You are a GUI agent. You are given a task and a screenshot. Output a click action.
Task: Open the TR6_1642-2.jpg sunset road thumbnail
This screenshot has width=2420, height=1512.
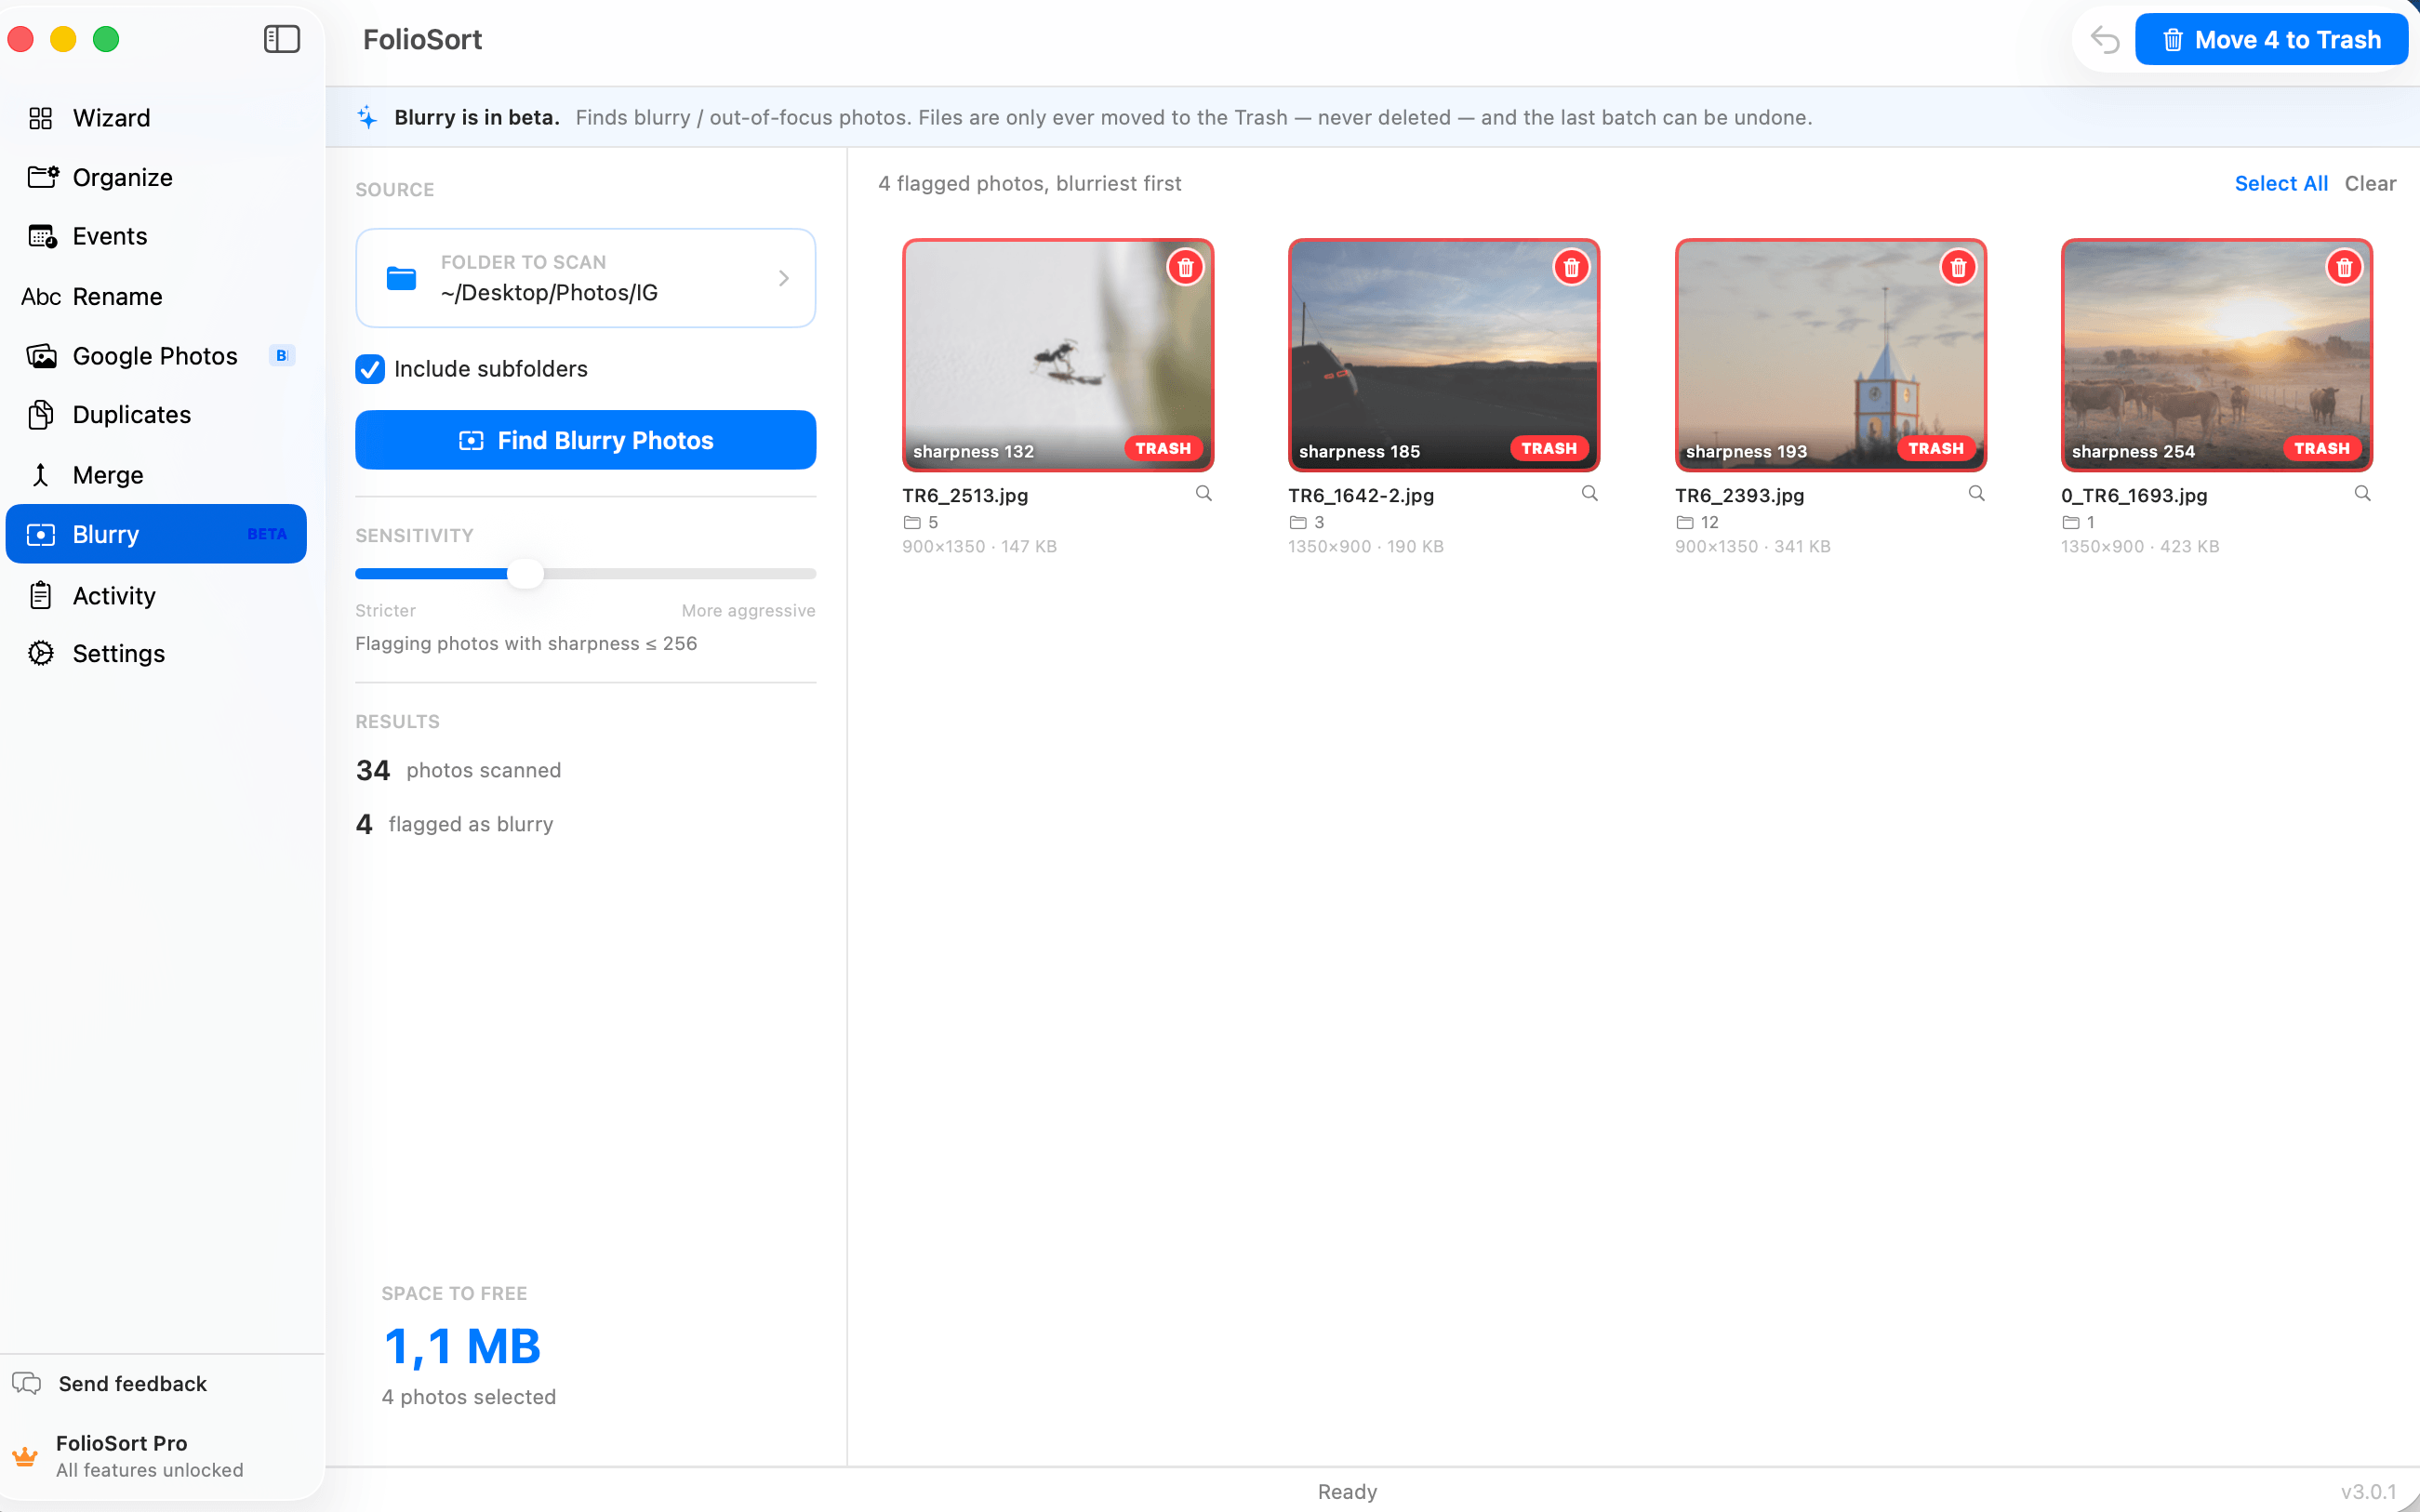pos(1444,355)
